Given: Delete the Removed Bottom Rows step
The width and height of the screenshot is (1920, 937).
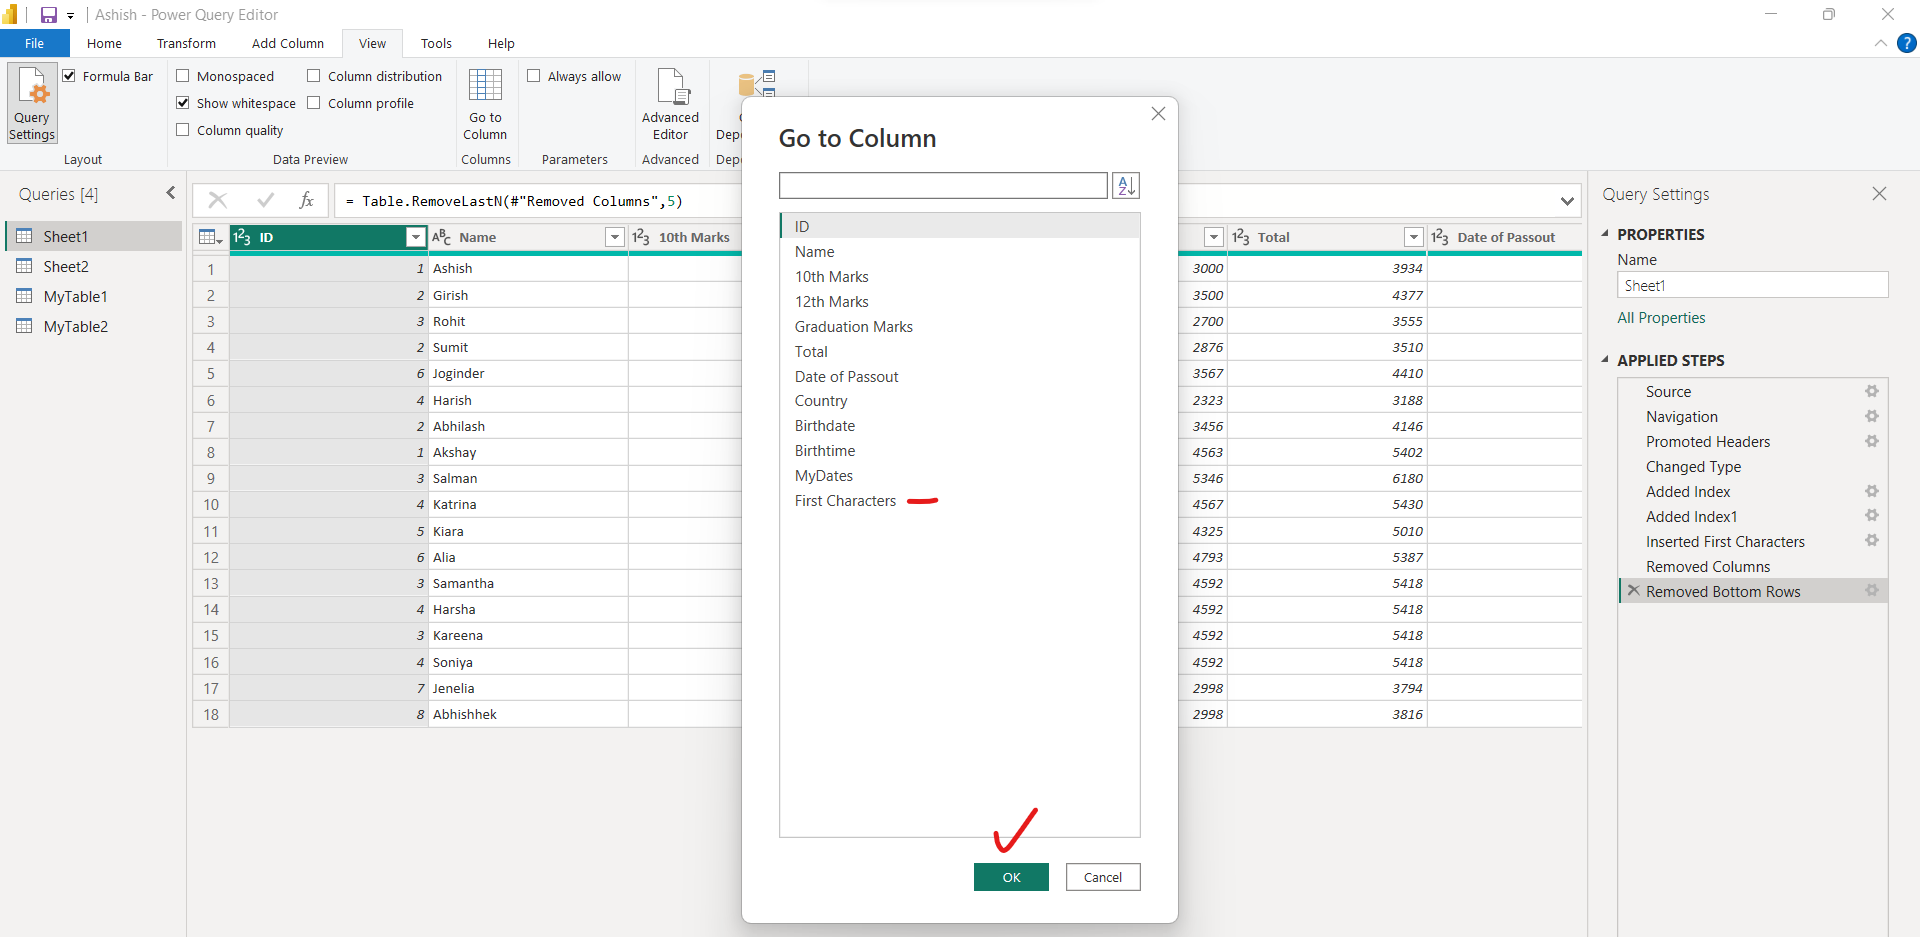Looking at the screenshot, I should pyautogui.click(x=1633, y=591).
